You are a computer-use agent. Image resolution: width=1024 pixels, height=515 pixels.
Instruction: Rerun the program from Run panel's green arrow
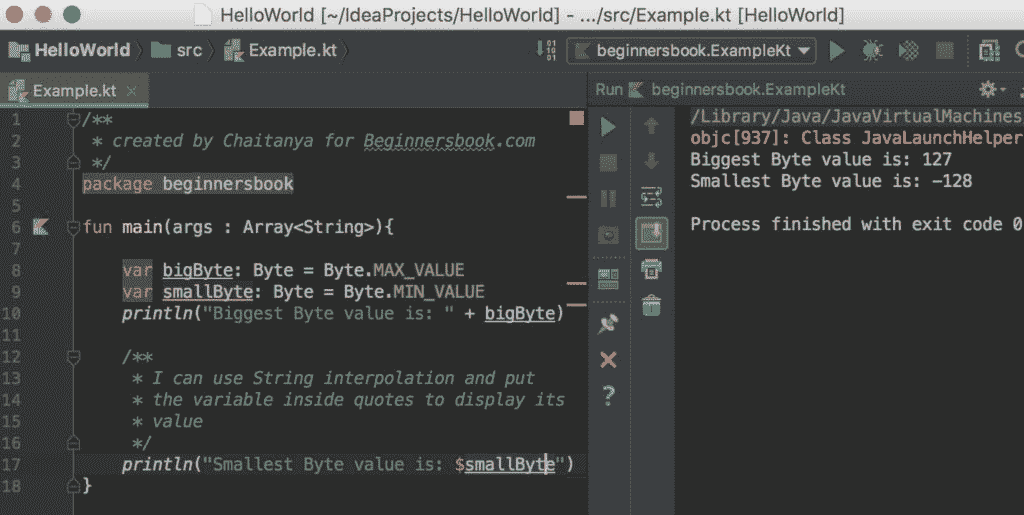pos(608,127)
